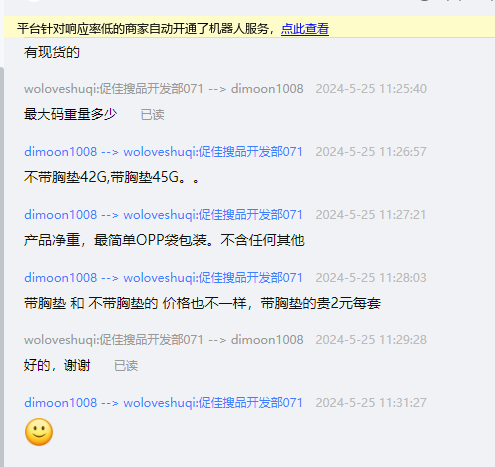Click the smiley face emoji message

pyautogui.click(x=39, y=432)
